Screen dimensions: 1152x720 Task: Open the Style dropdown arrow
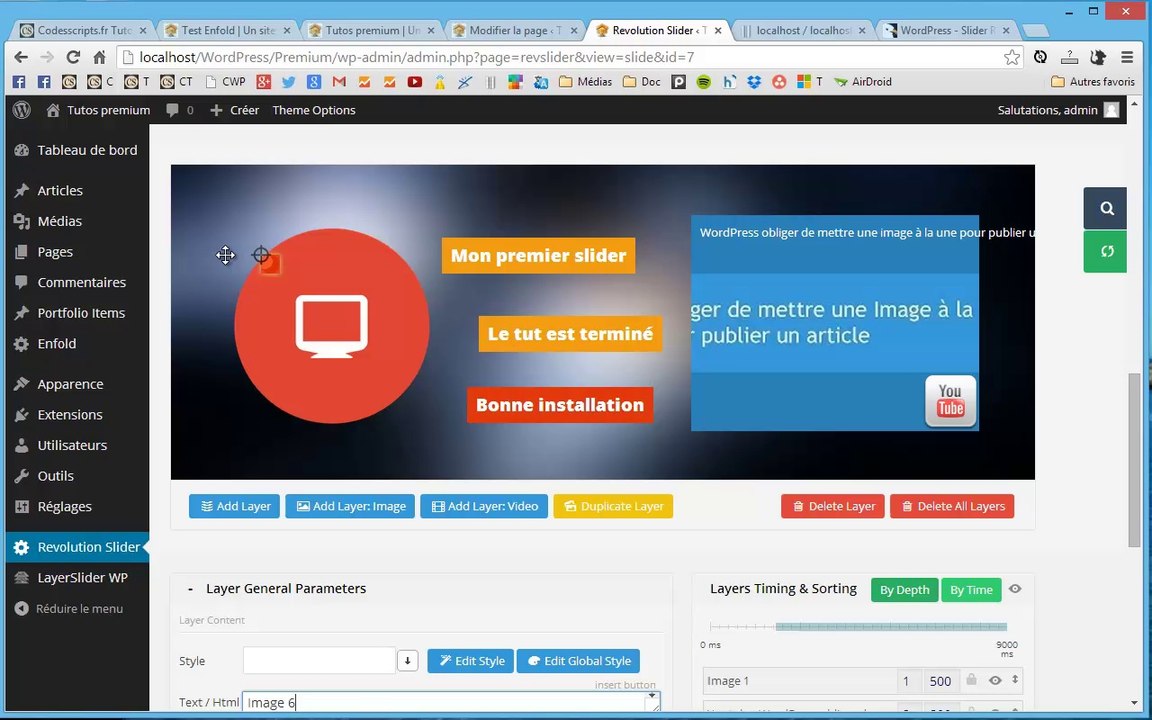point(408,660)
